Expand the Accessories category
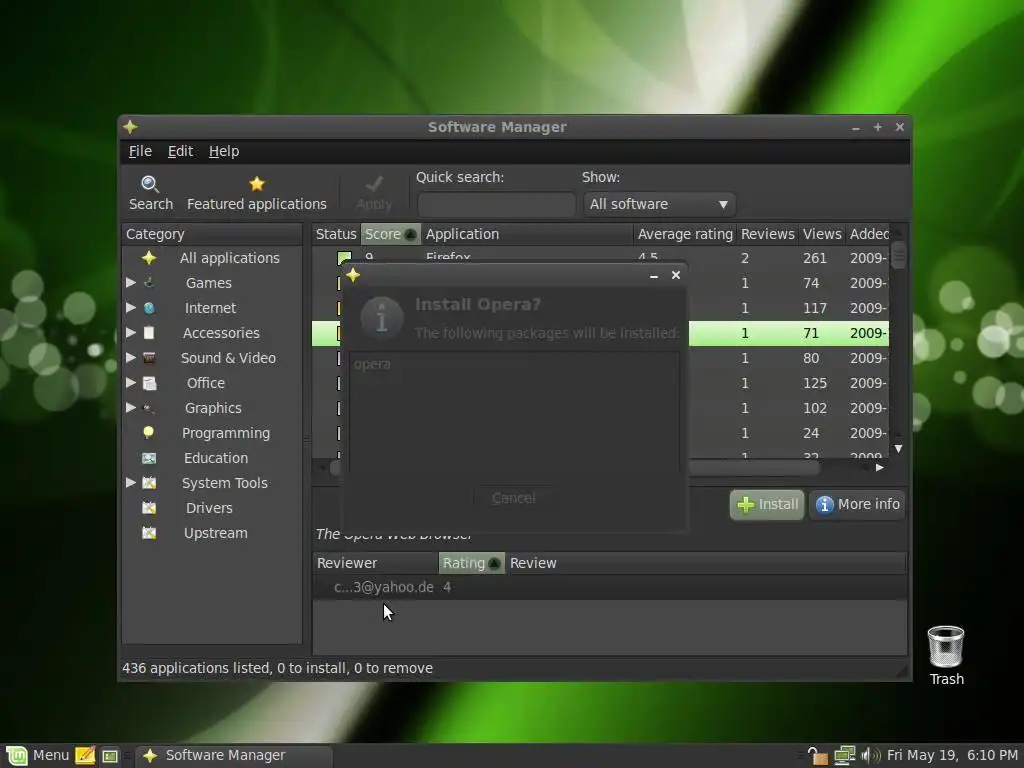 131,333
